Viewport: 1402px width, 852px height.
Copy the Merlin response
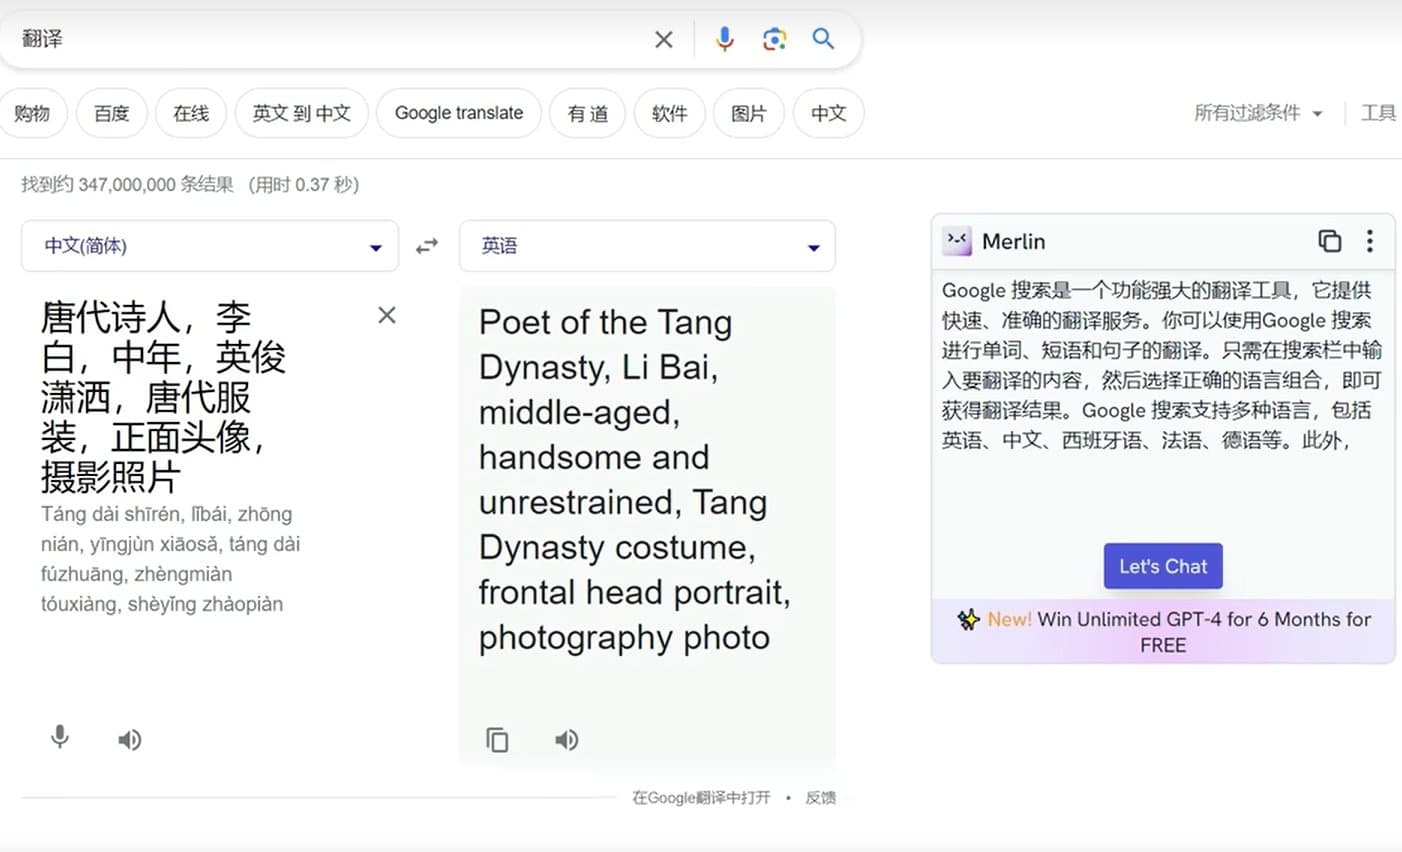tap(1330, 241)
